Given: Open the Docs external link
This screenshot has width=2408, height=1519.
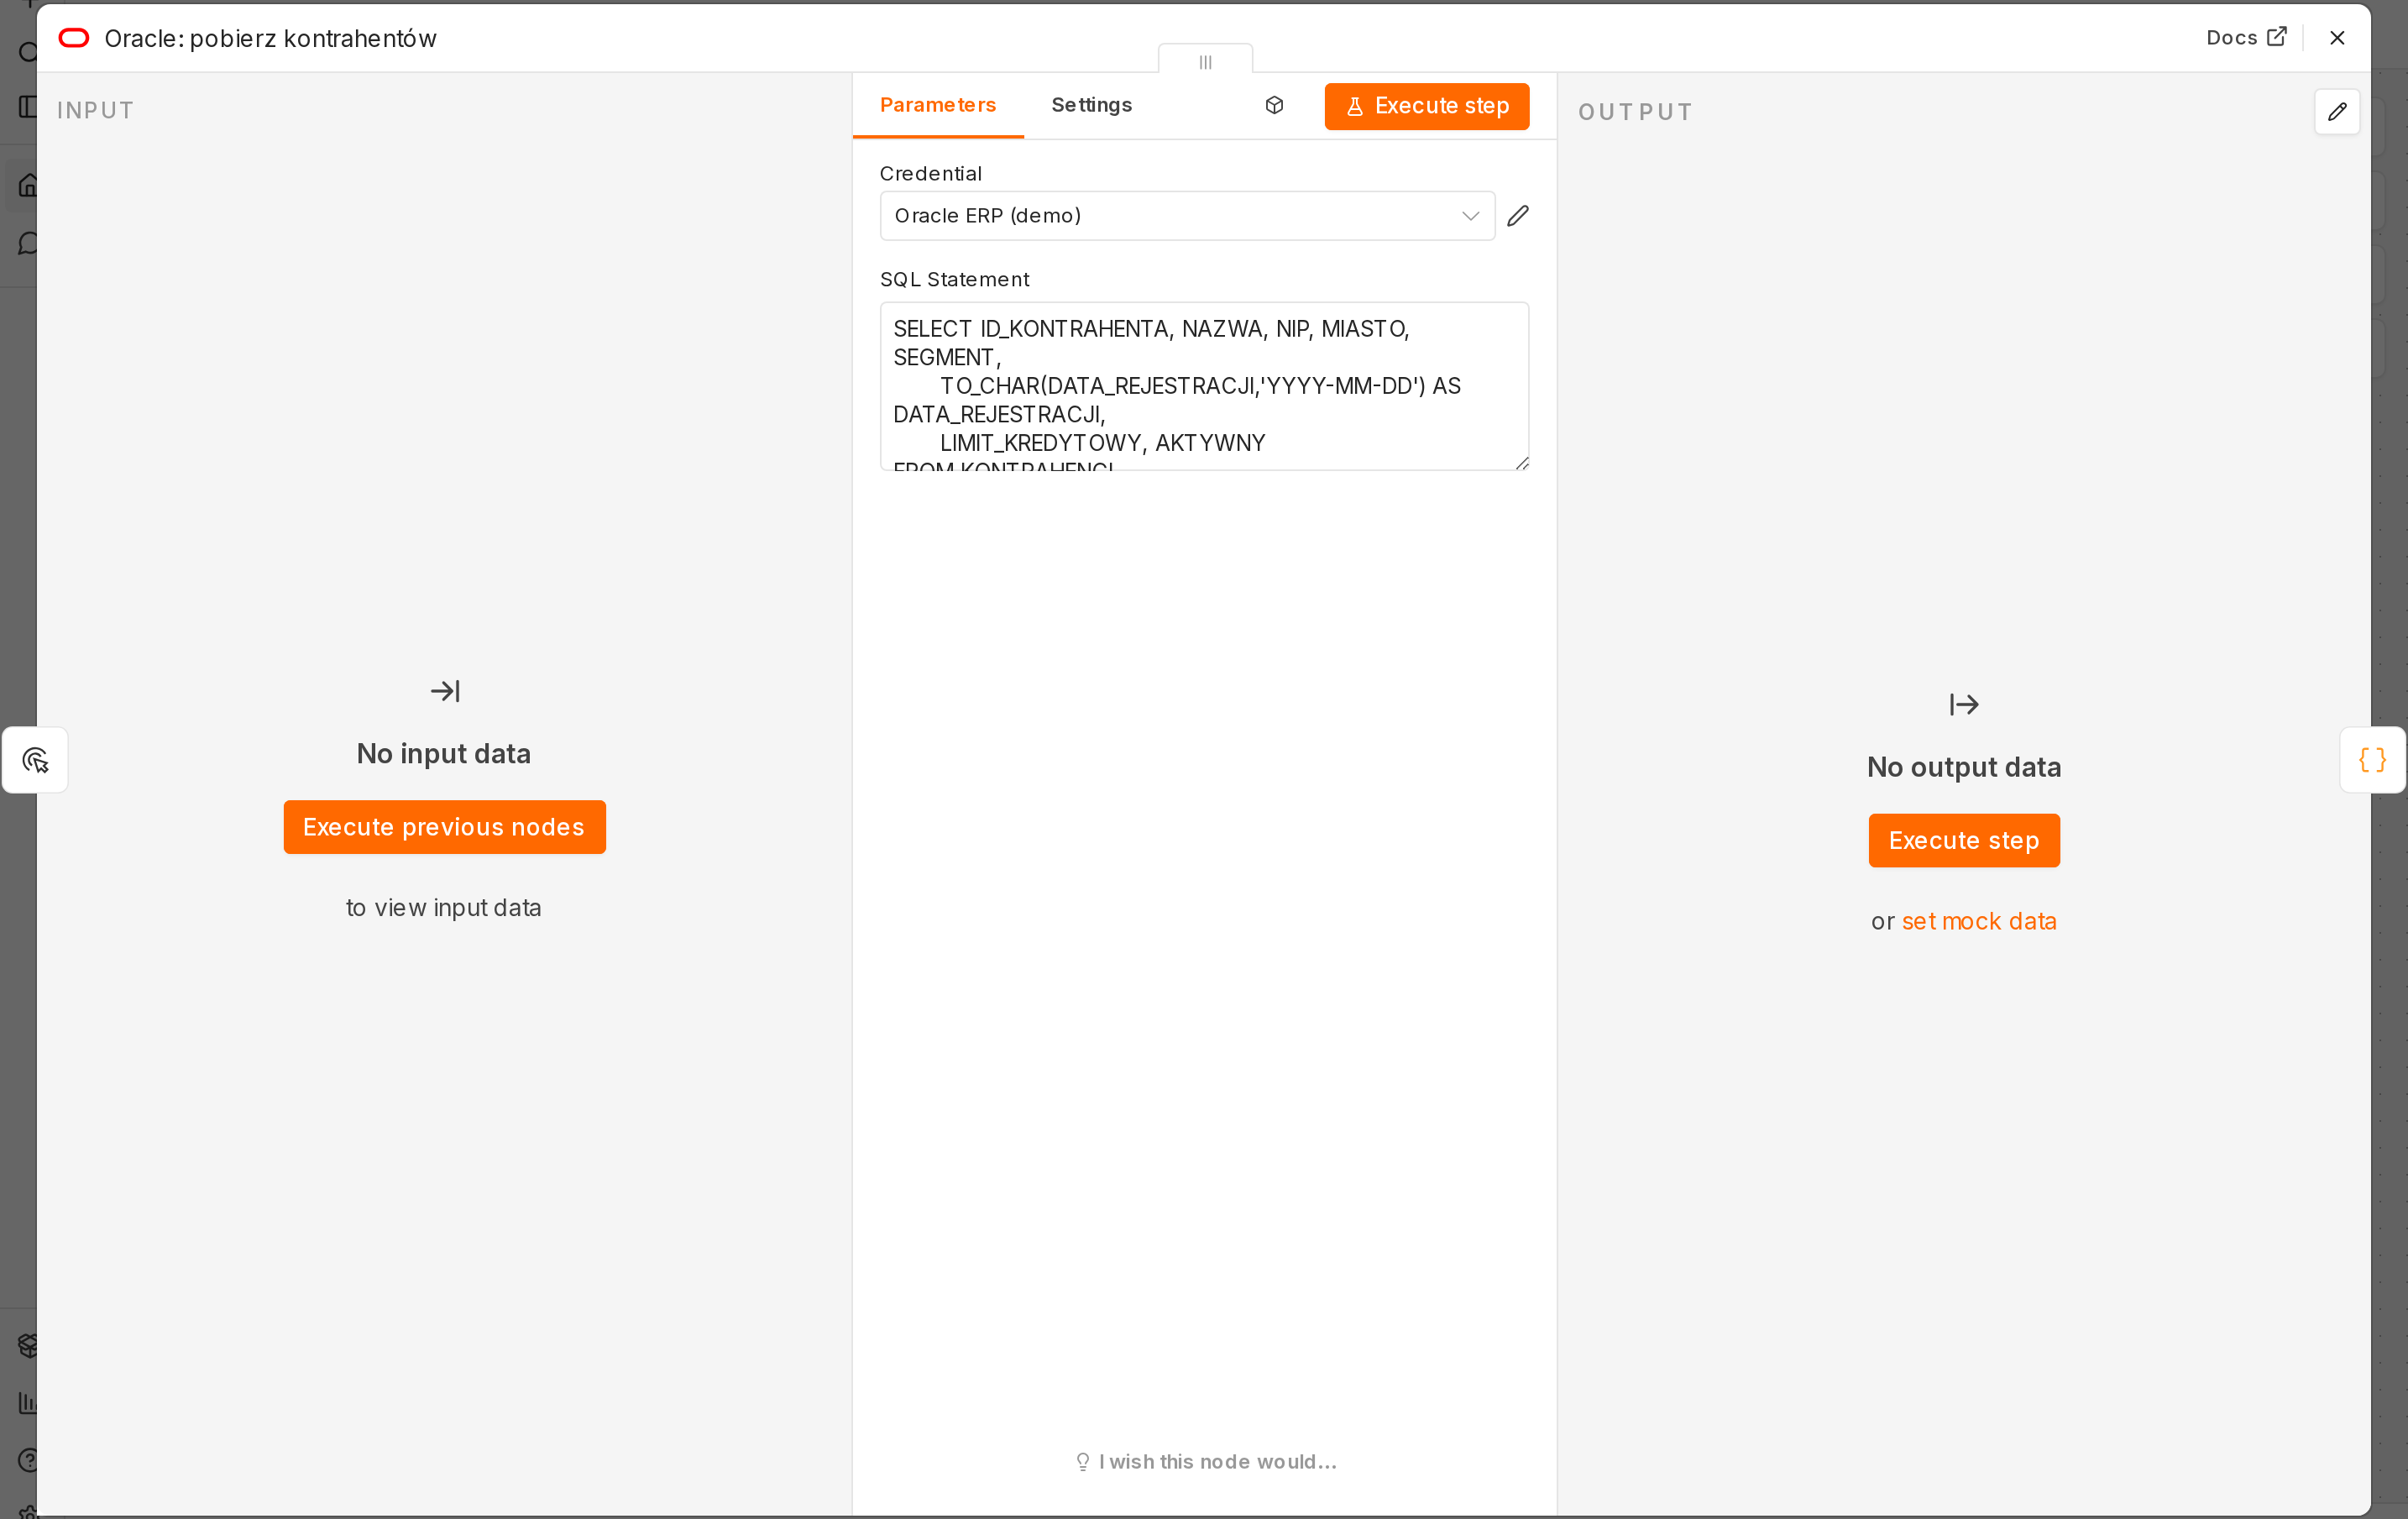Looking at the screenshot, I should (2246, 38).
